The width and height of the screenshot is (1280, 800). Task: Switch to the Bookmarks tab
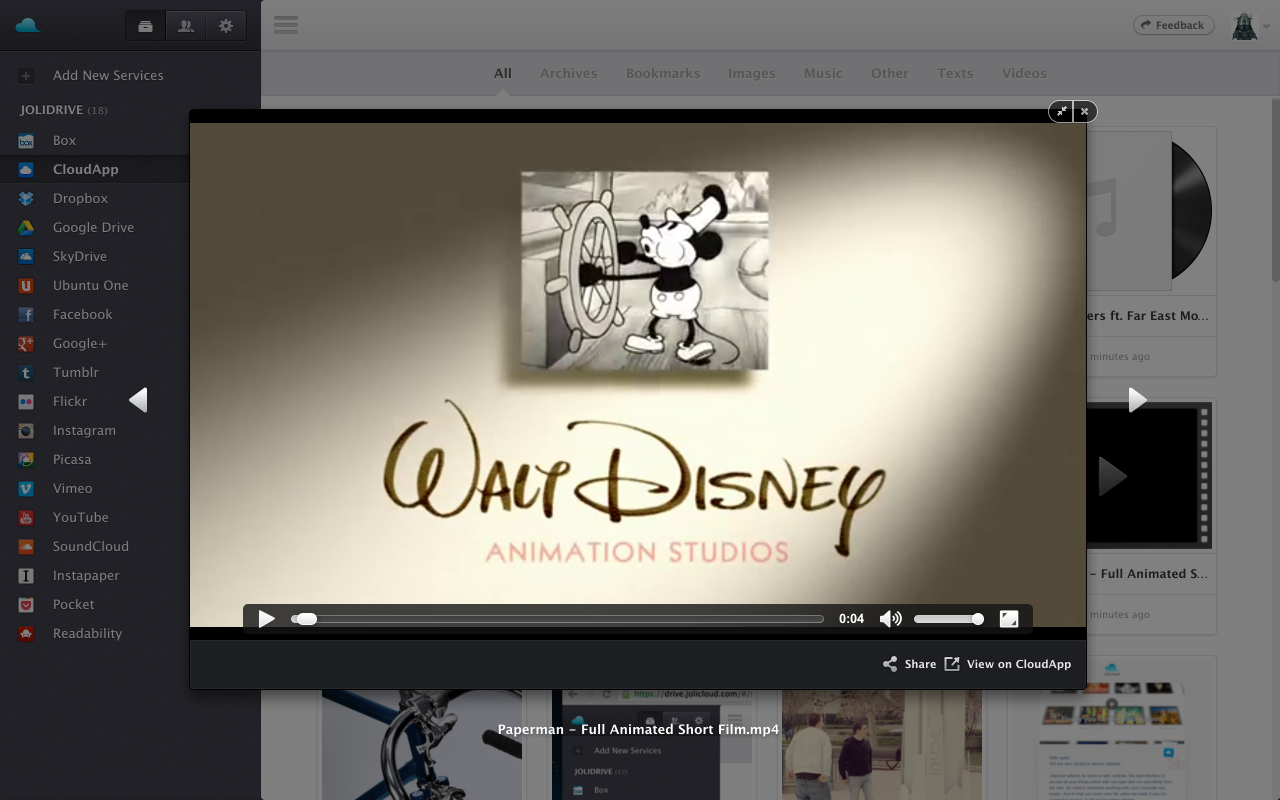tap(663, 73)
